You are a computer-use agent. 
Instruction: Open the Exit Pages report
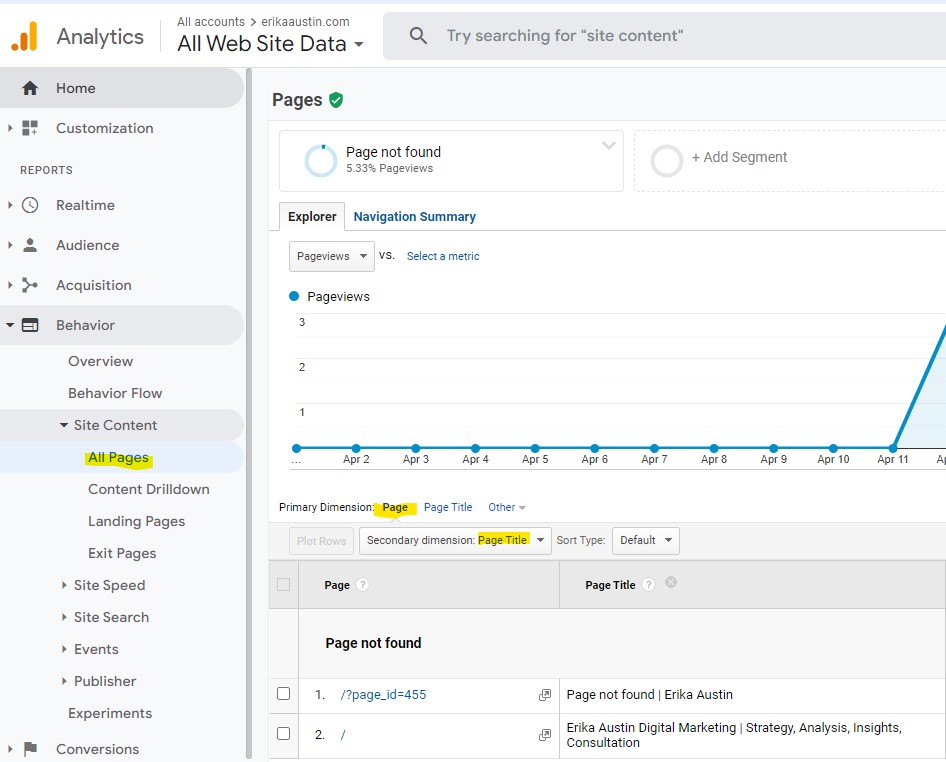(122, 553)
